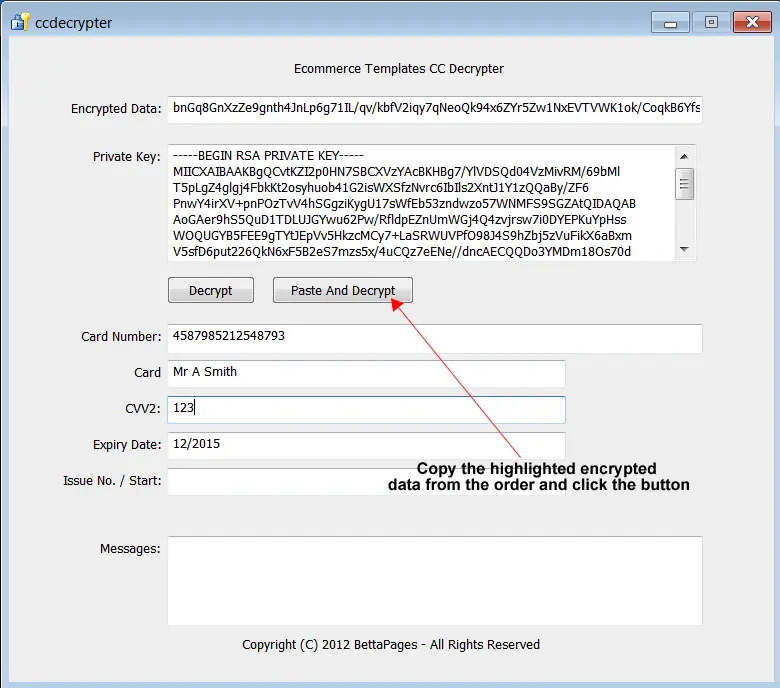Click the ccdecrypter window title bar text
Image resolution: width=780 pixels, height=688 pixels.
(x=74, y=22)
